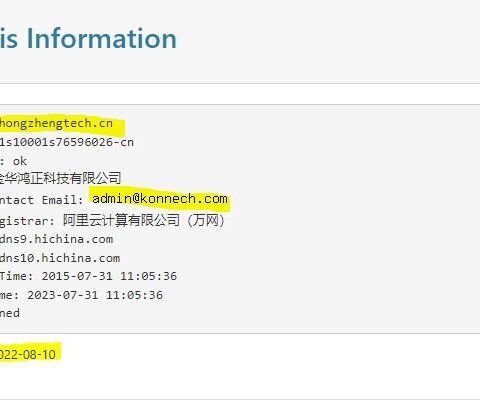Click the 11:05:36 time on the expiration line
This screenshot has width=480, height=402.
(x=134, y=295)
